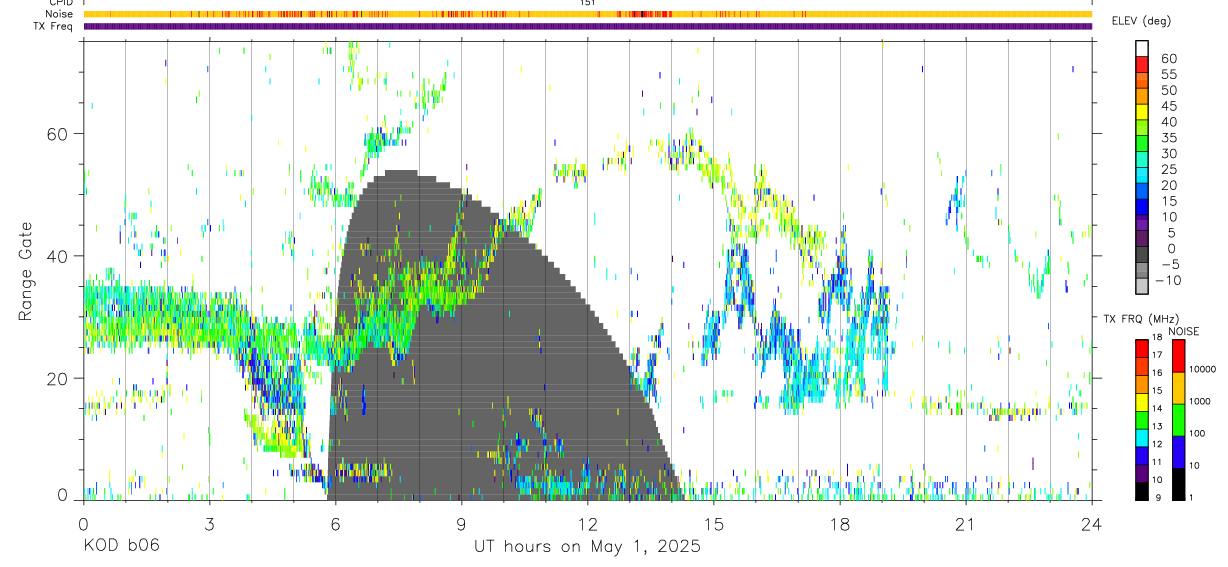Click the black bottom segment of NOISE bar

(x=1178, y=483)
